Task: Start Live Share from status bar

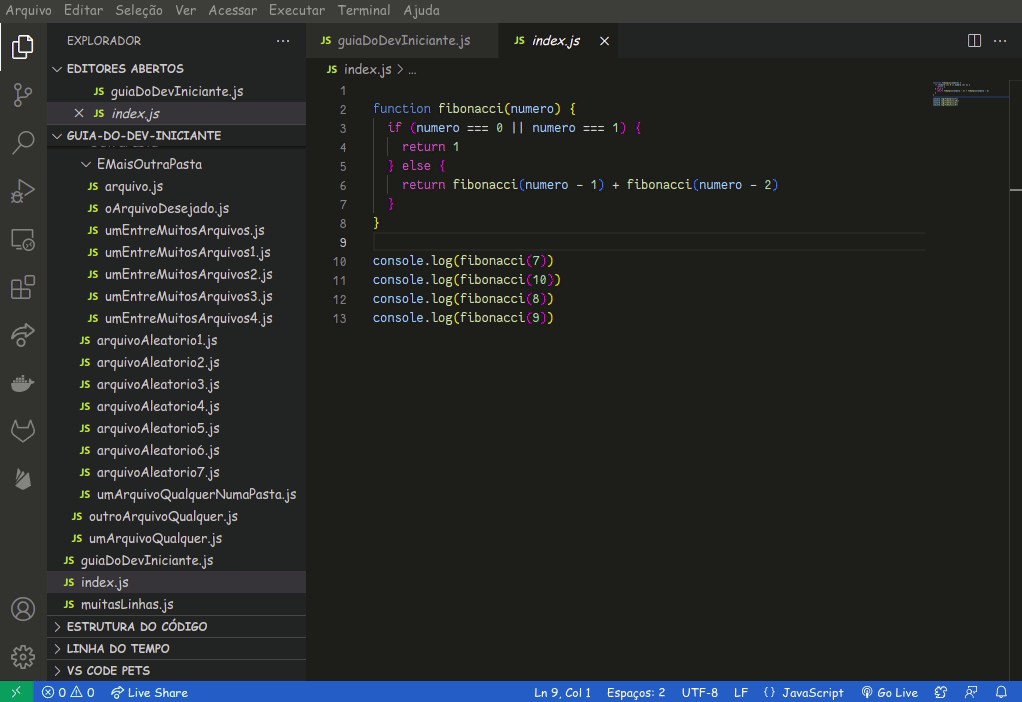Action: pyautogui.click(x=149, y=692)
